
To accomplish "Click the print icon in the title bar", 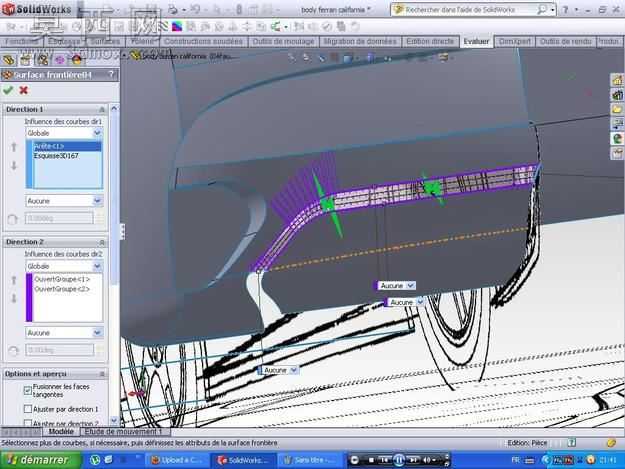I will pyautogui.click(x=173, y=9).
